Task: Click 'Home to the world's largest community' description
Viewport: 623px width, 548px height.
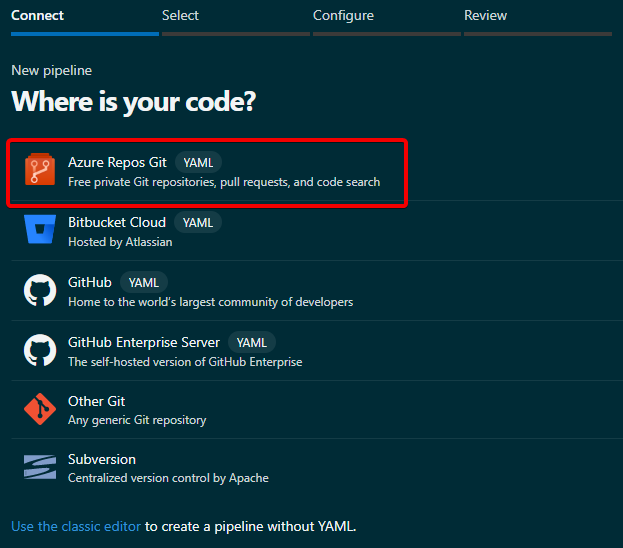Action: pos(210,302)
